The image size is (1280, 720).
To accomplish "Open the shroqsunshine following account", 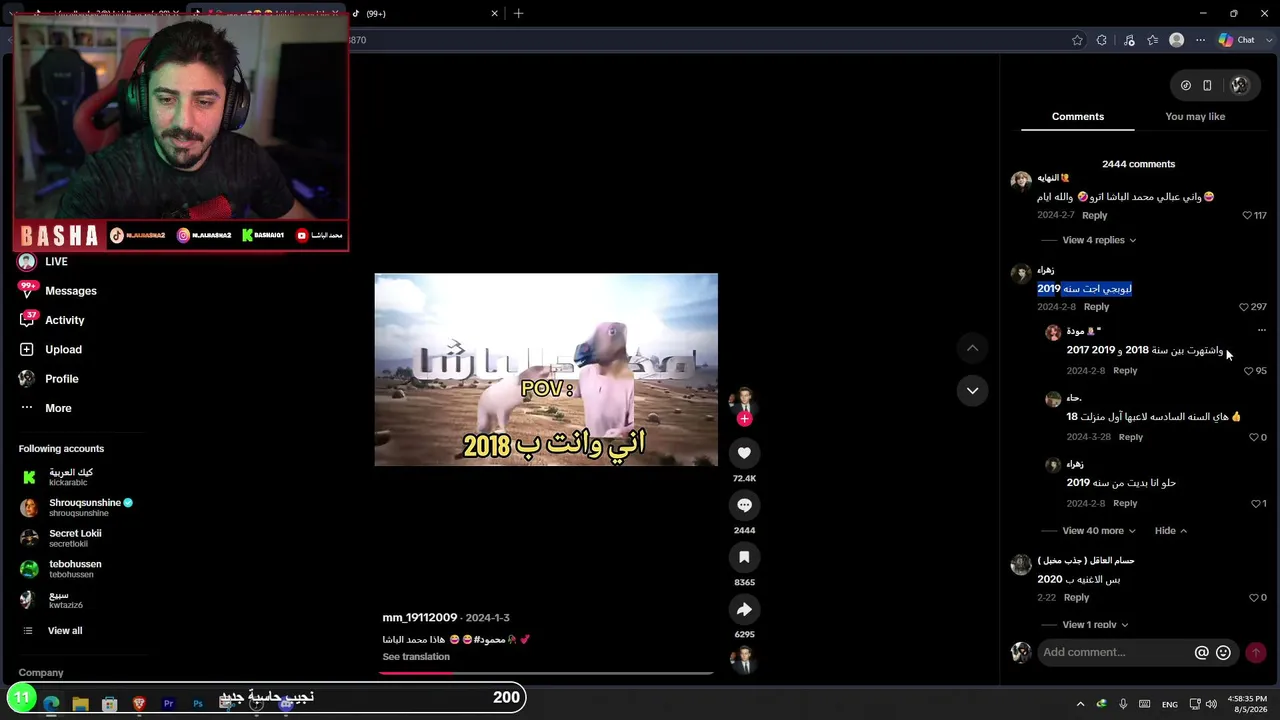I will pos(75,508).
